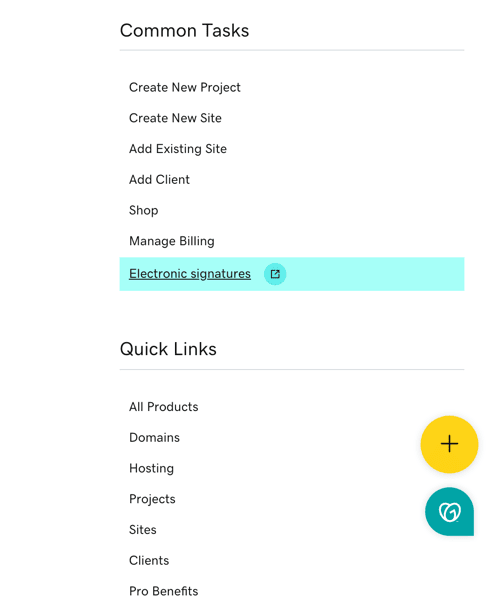This screenshot has height=605, width=488.
Task: Click the highlighted Electronic signatures row
Action: point(292,274)
